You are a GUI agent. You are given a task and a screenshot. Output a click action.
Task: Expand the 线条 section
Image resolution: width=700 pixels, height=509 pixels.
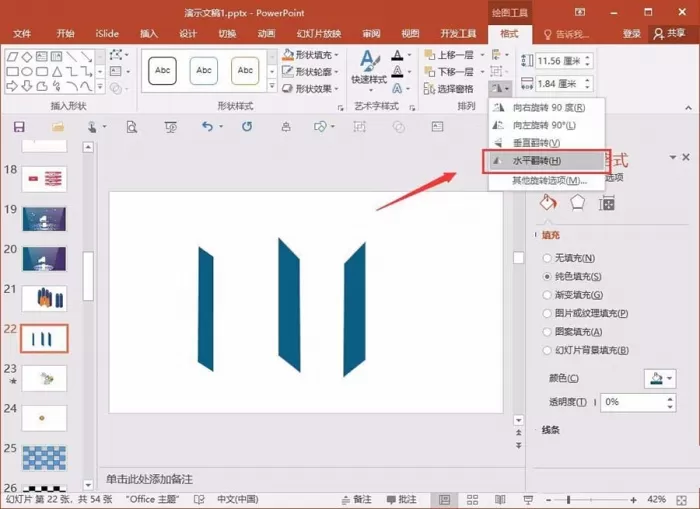coord(550,430)
